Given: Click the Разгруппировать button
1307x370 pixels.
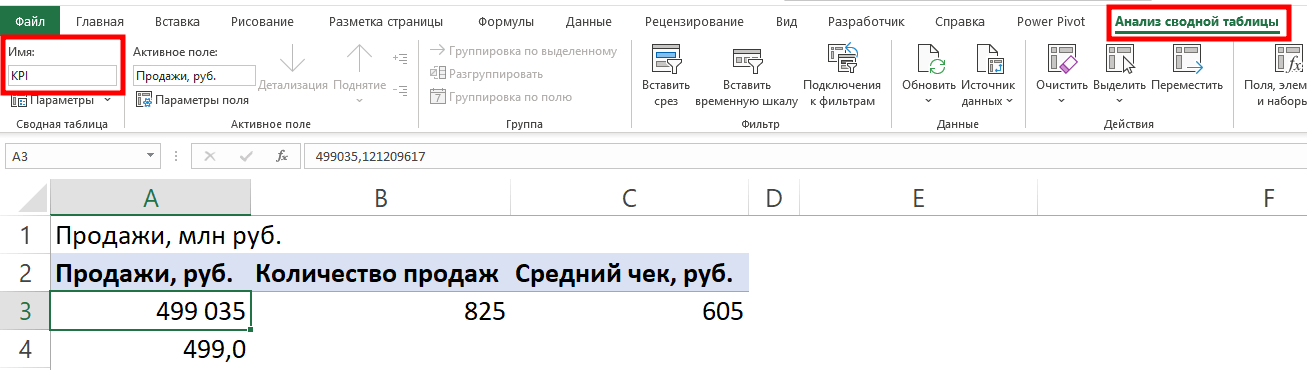Looking at the screenshot, I should [x=486, y=74].
